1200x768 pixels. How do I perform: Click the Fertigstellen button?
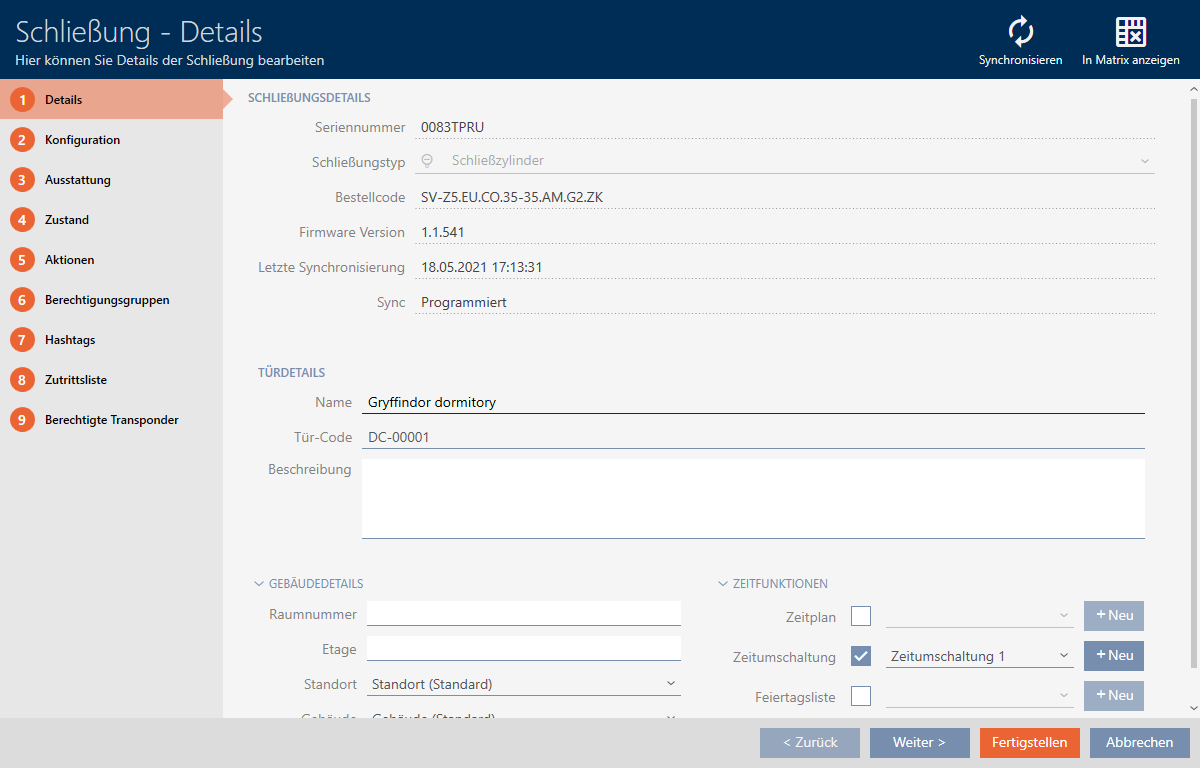(x=1030, y=742)
